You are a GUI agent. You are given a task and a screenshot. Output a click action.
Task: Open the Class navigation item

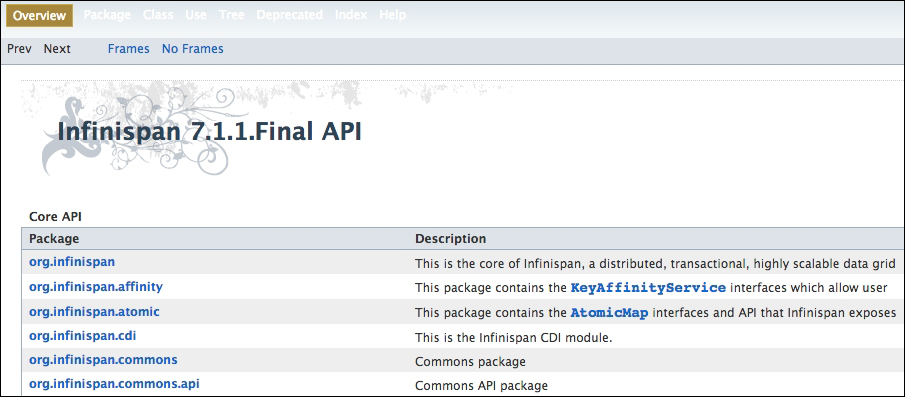pos(158,15)
